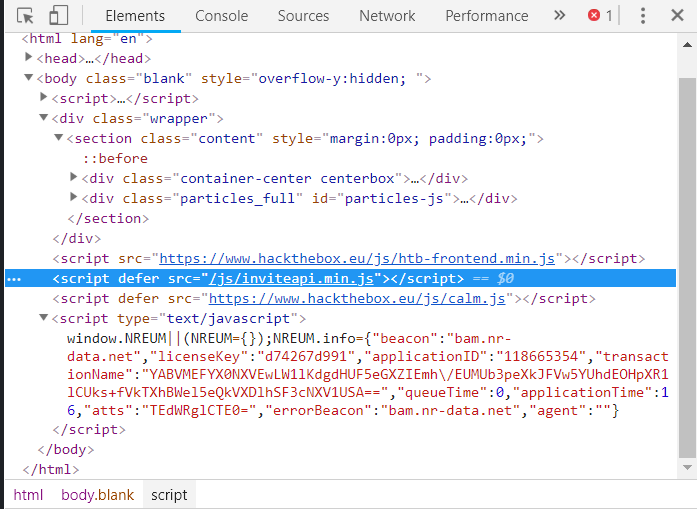This screenshot has height=509, width=697.
Task: Click the vertical scrollbar thumb
Action: coord(687,268)
